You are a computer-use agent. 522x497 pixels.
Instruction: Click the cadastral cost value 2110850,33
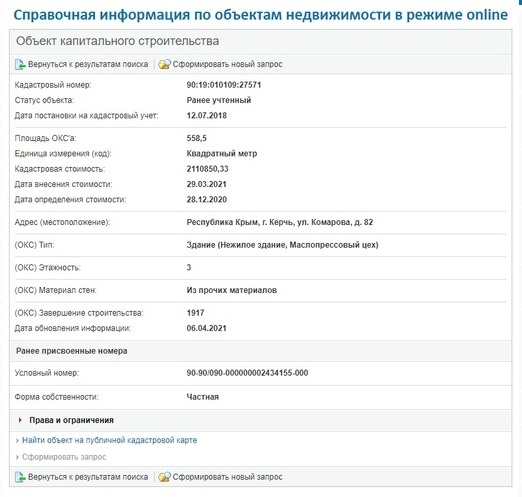207,169
